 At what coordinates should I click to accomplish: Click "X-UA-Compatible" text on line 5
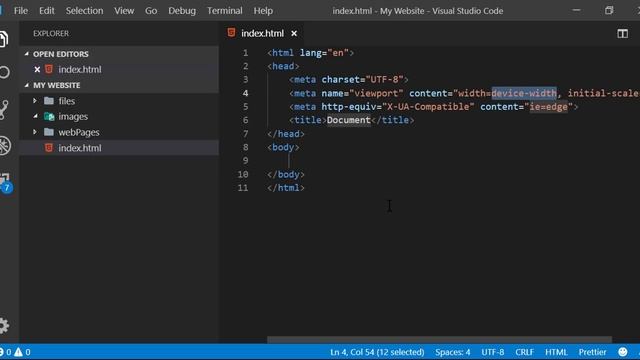coord(428,107)
